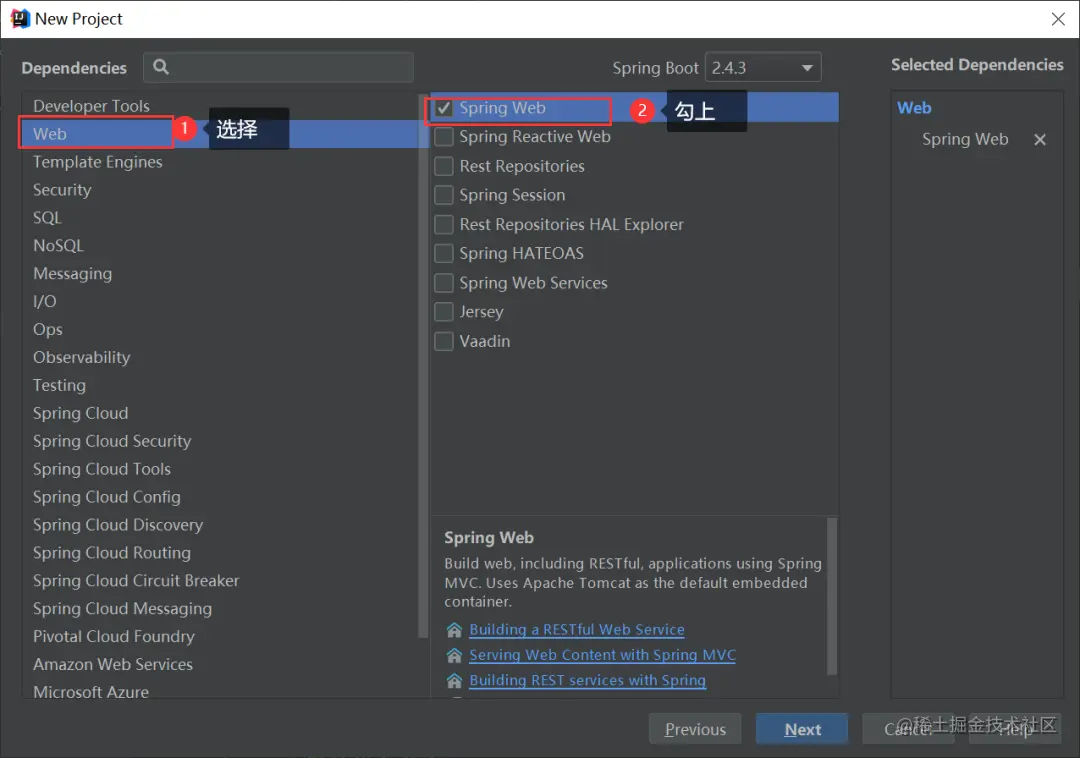
Task: Tick the Spring Web Services checkbox
Action: point(444,283)
